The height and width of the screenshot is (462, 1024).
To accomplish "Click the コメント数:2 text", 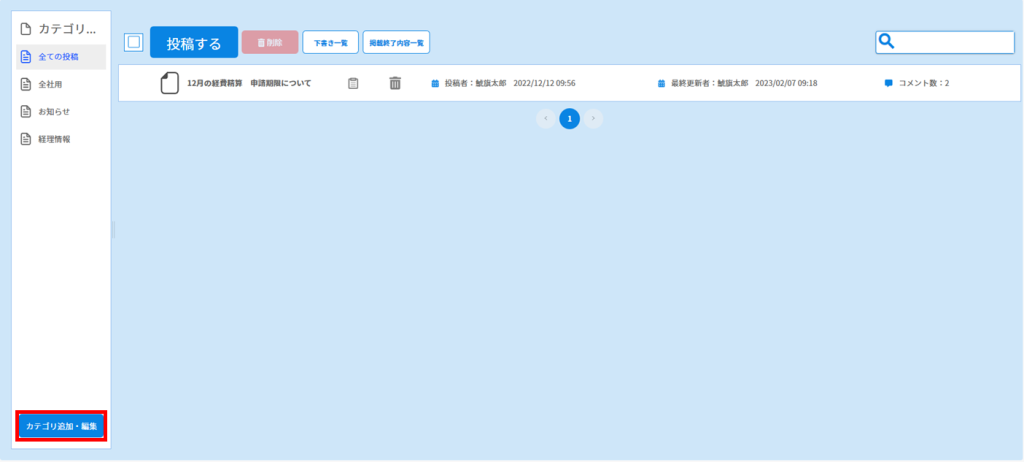I will (x=924, y=84).
